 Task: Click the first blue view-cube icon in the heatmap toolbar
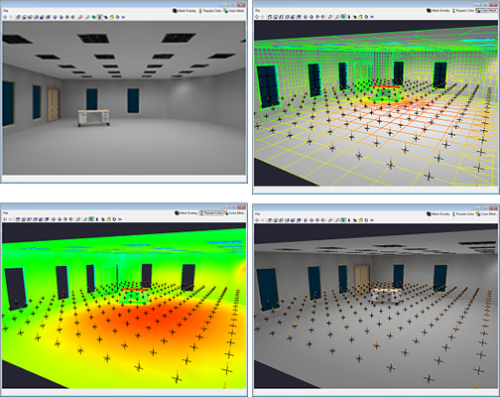point(19,219)
